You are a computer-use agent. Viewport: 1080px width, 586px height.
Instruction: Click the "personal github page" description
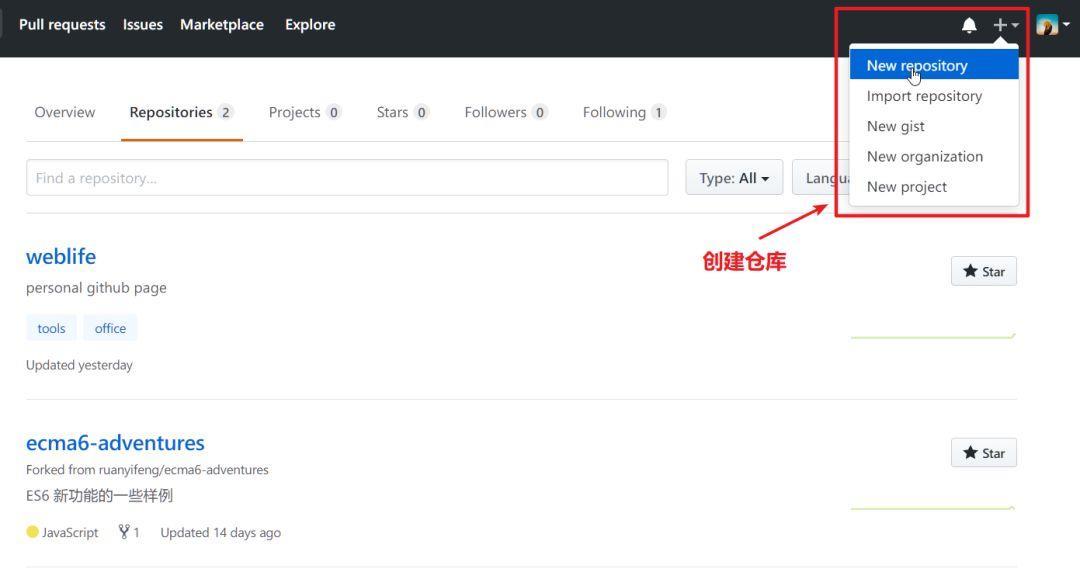pyautogui.click(x=96, y=288)
